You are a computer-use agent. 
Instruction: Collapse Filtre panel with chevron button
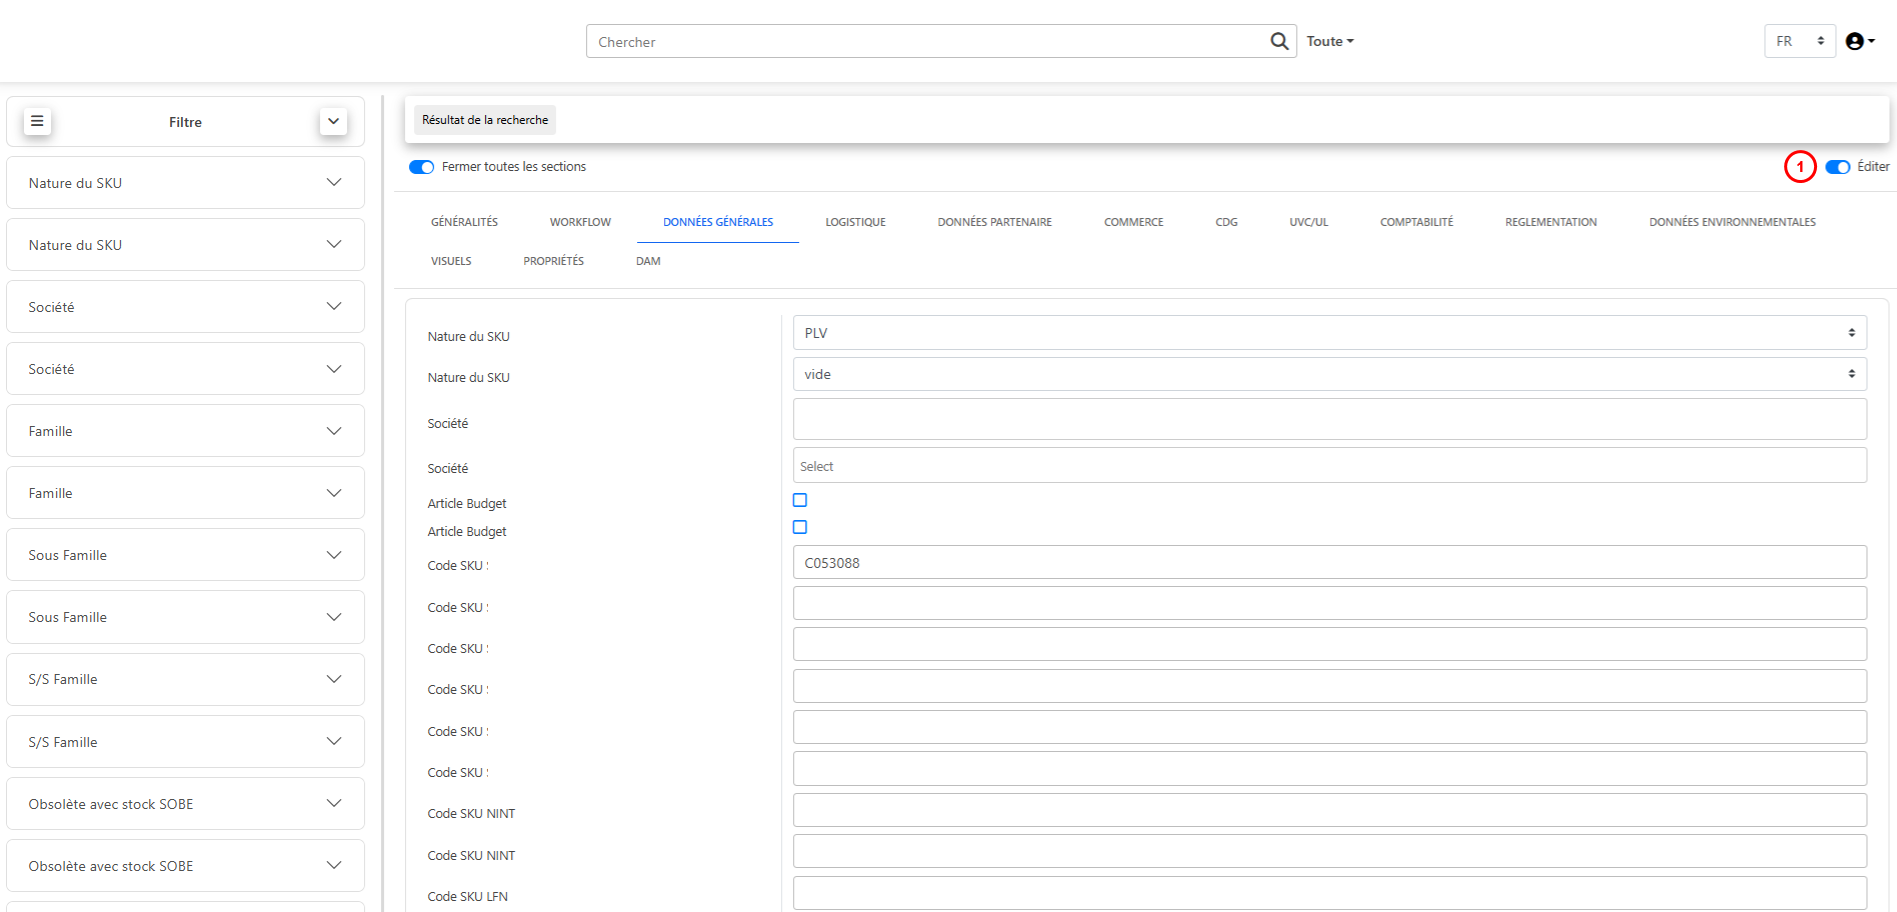[x=333, y=121]
